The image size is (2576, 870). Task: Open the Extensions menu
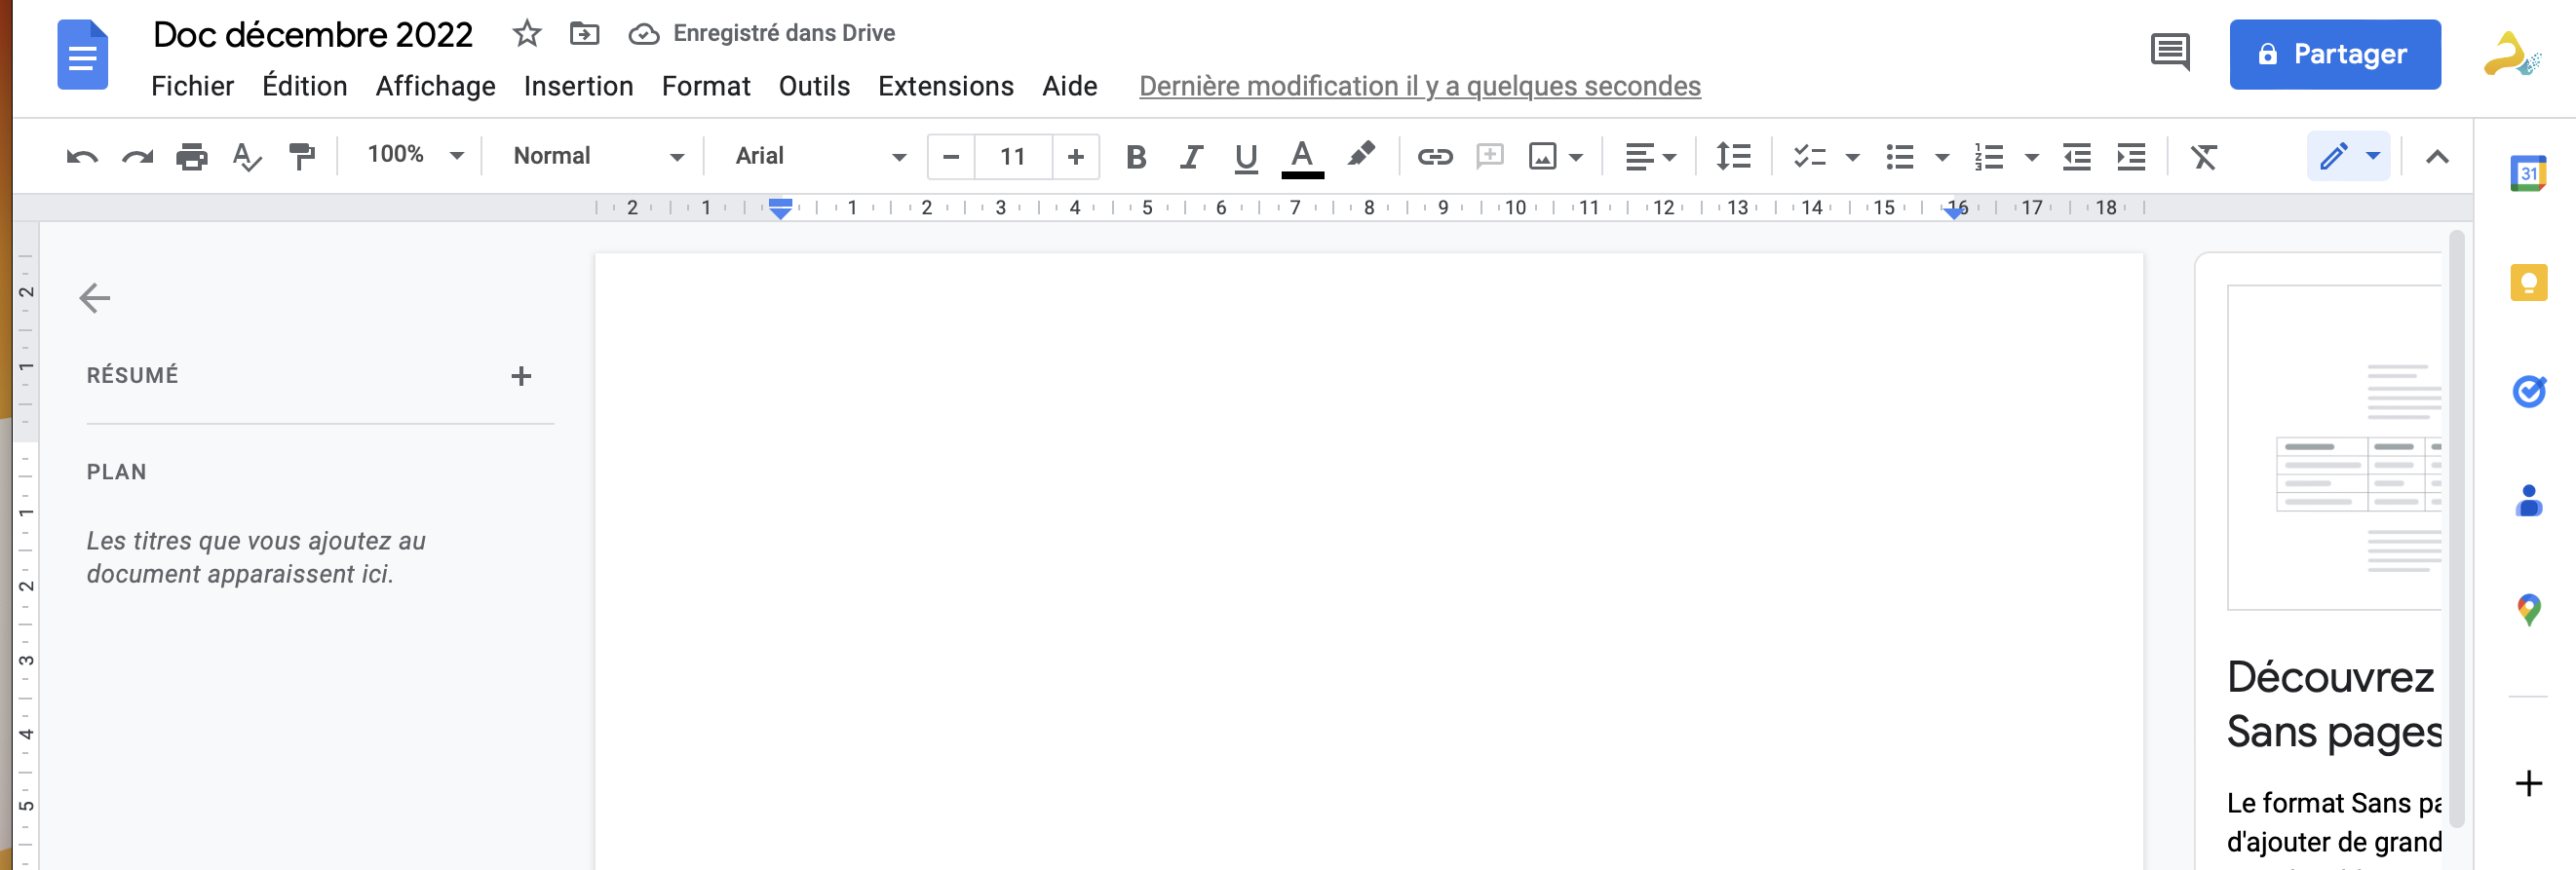[x=945, y=86]
